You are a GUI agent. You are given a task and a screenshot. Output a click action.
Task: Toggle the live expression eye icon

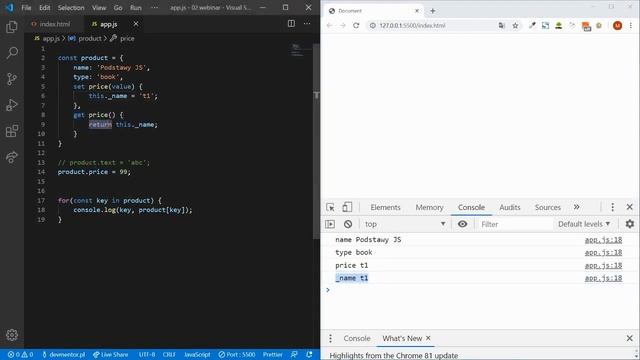point(462,224)
